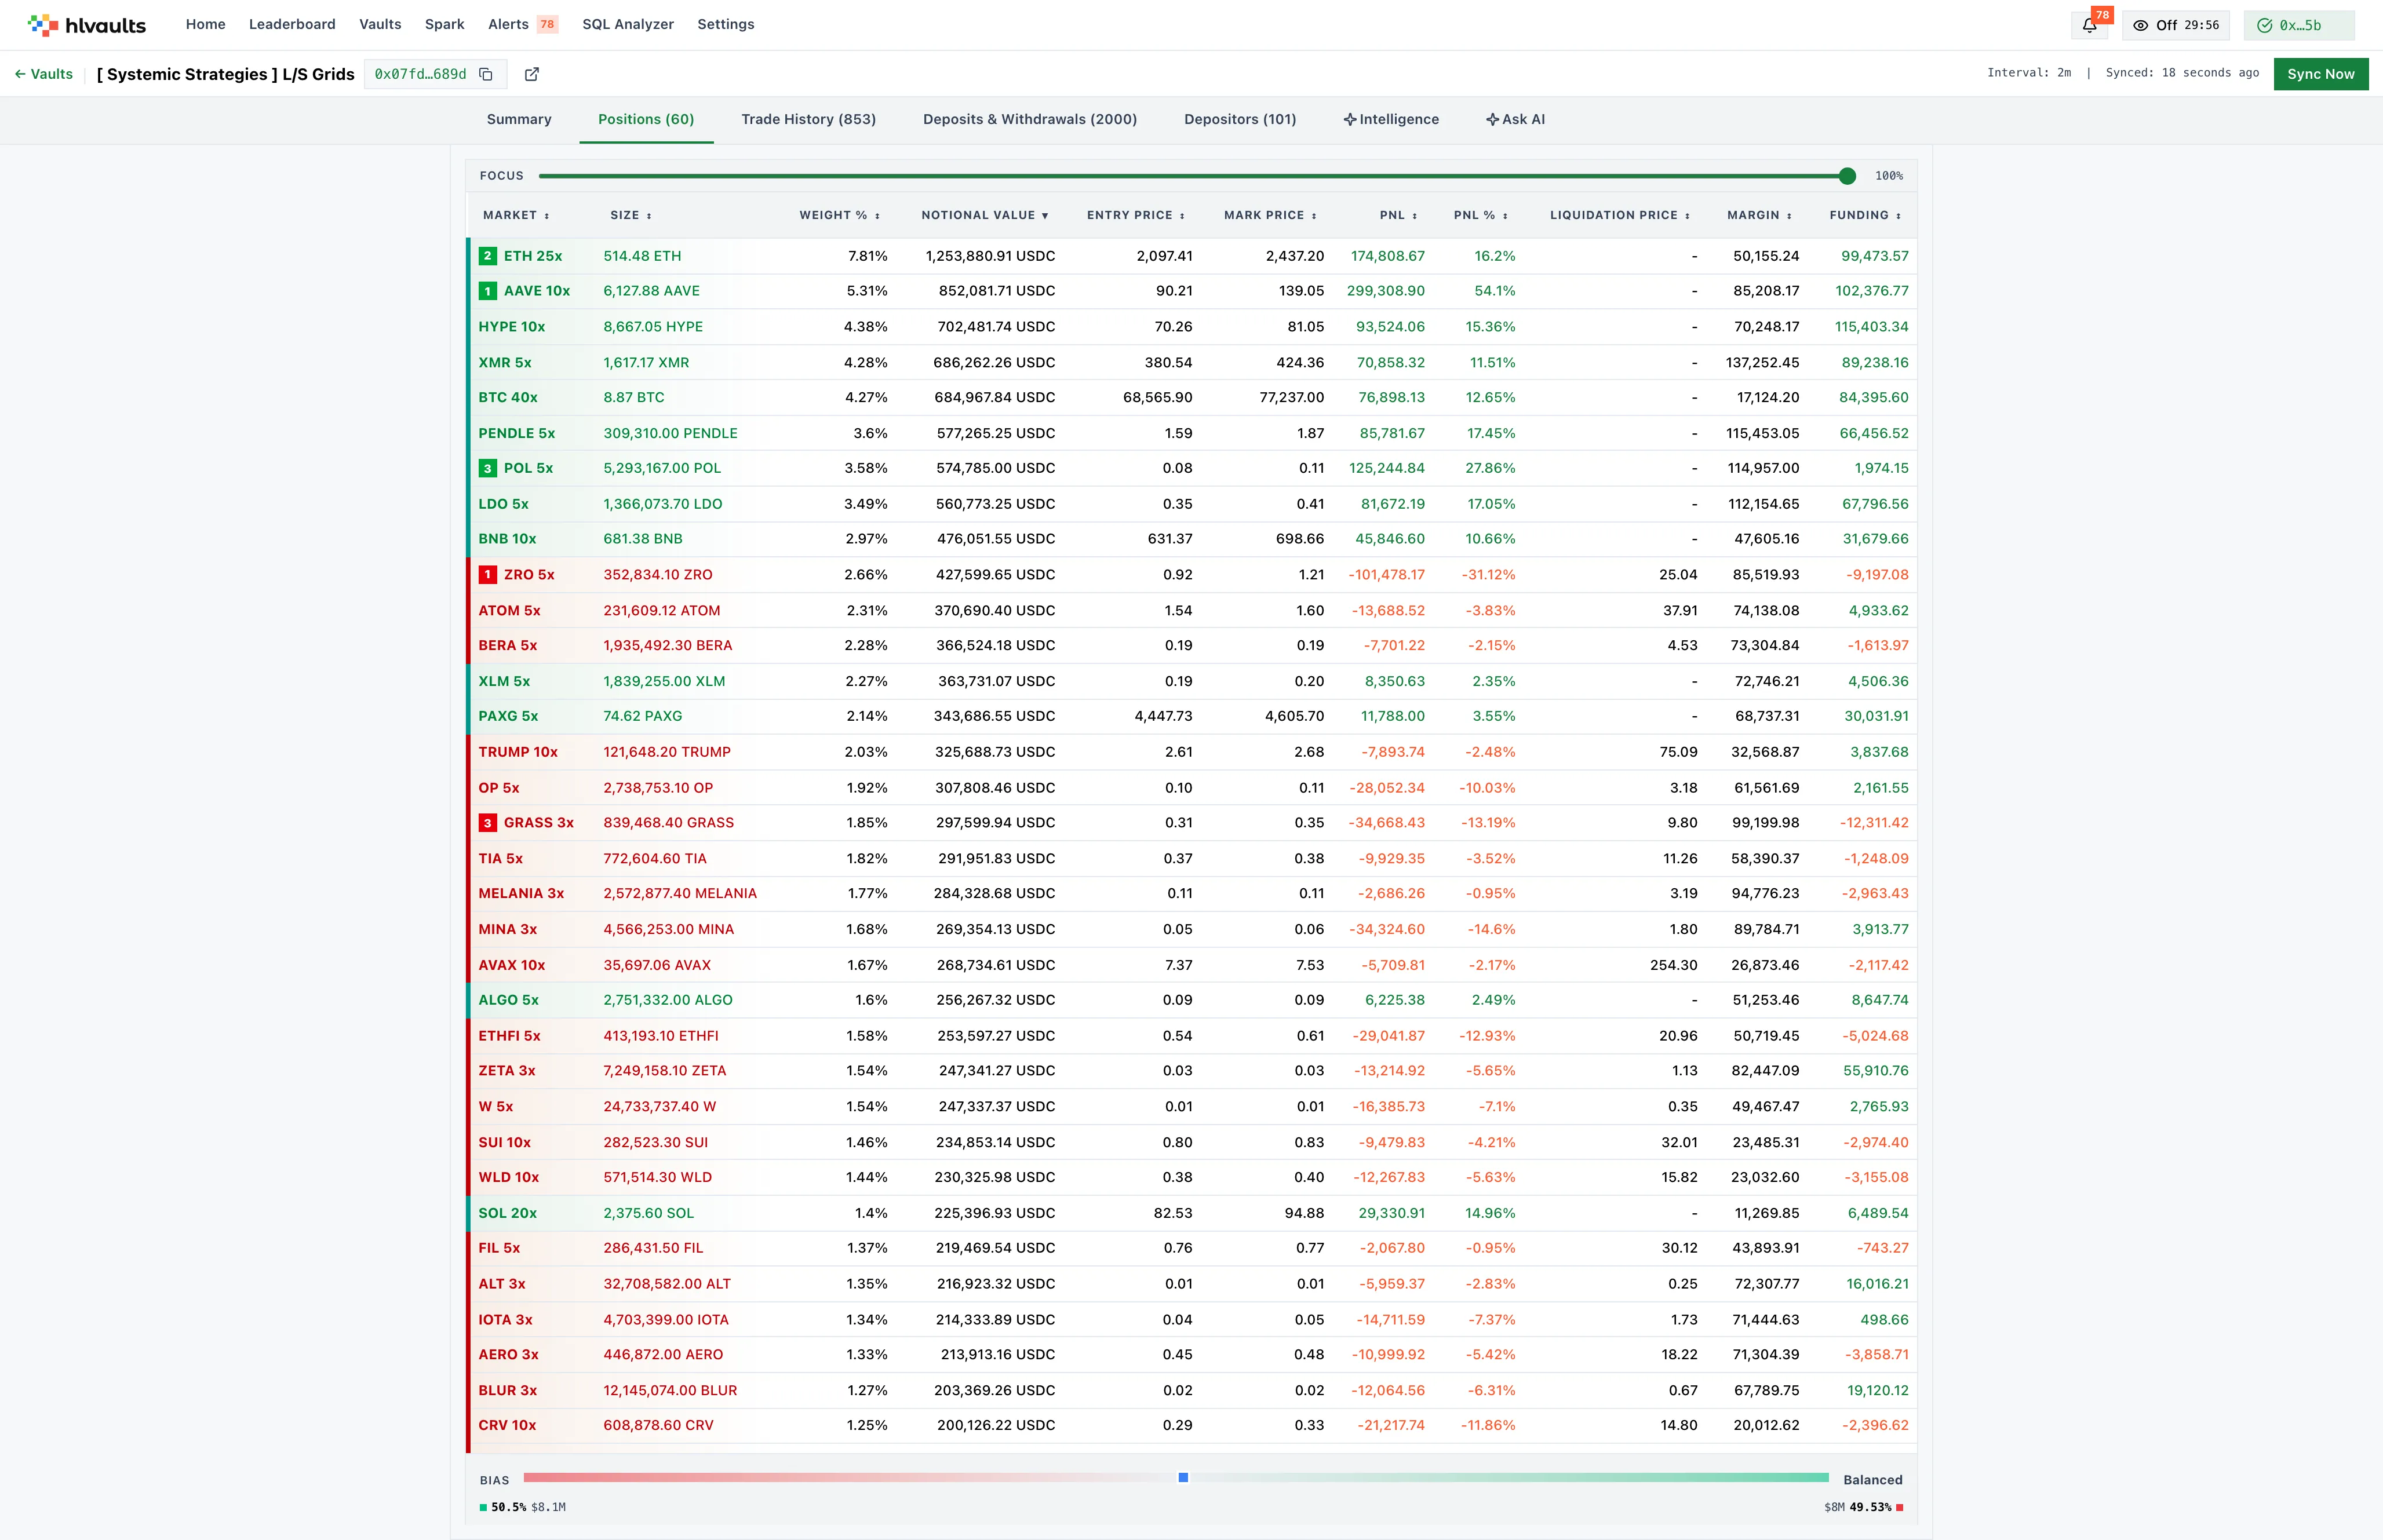Click the 0x…5b wallet button
The height and width of the screenshot is (1540, 2383).
(x=2299, y=25)
